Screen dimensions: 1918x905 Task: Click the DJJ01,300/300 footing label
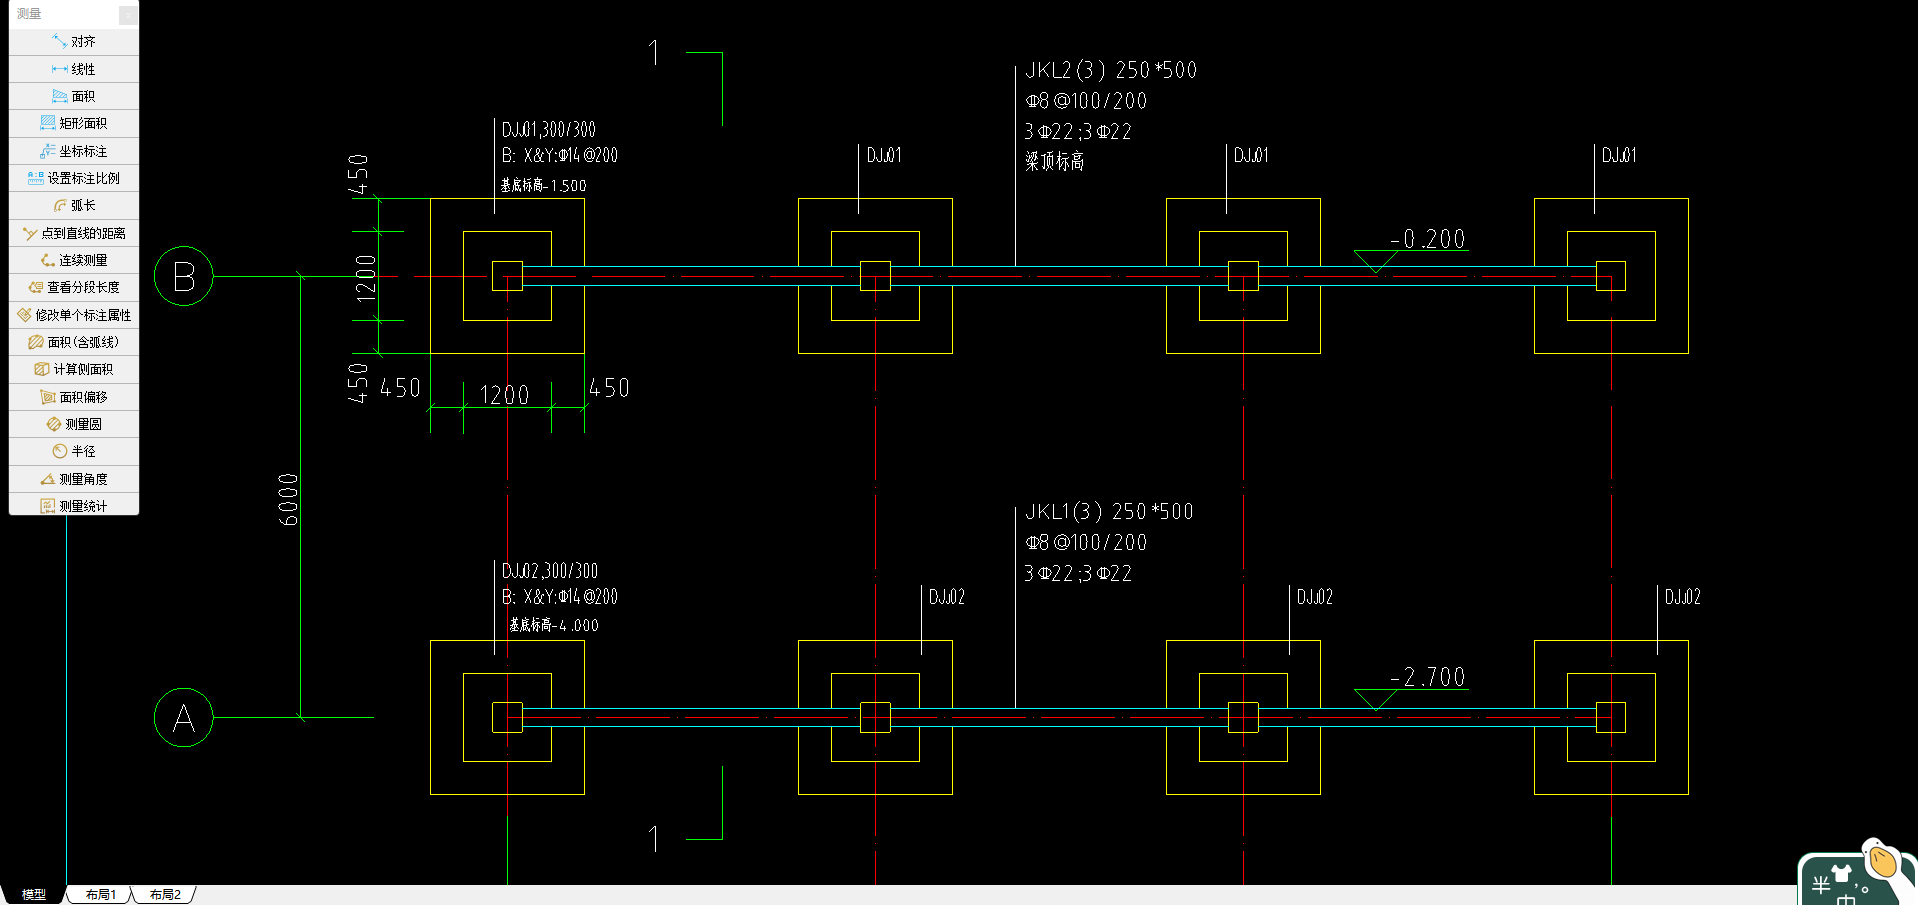click(x=549, y=130)
